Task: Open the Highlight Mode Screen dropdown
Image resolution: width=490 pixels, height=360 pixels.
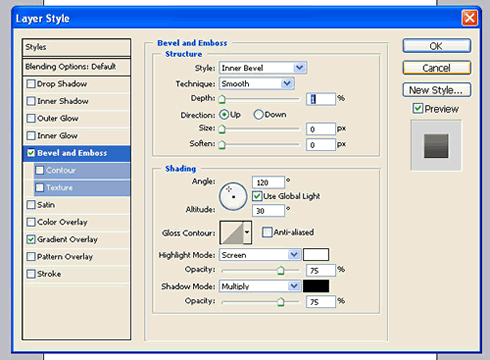Action: [x=260, y=255]
